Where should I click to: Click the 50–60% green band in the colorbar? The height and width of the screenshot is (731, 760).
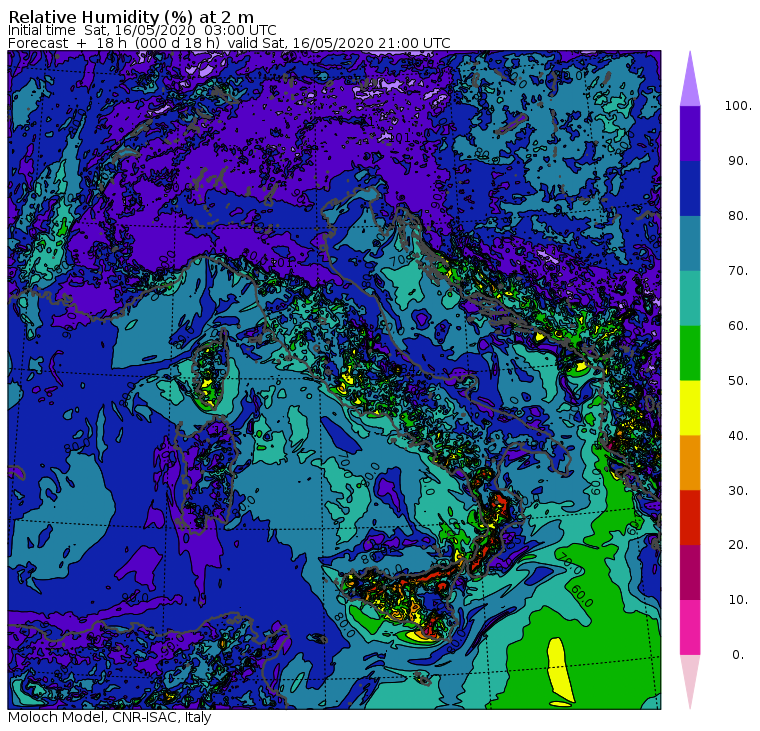[x=690, y=353]
